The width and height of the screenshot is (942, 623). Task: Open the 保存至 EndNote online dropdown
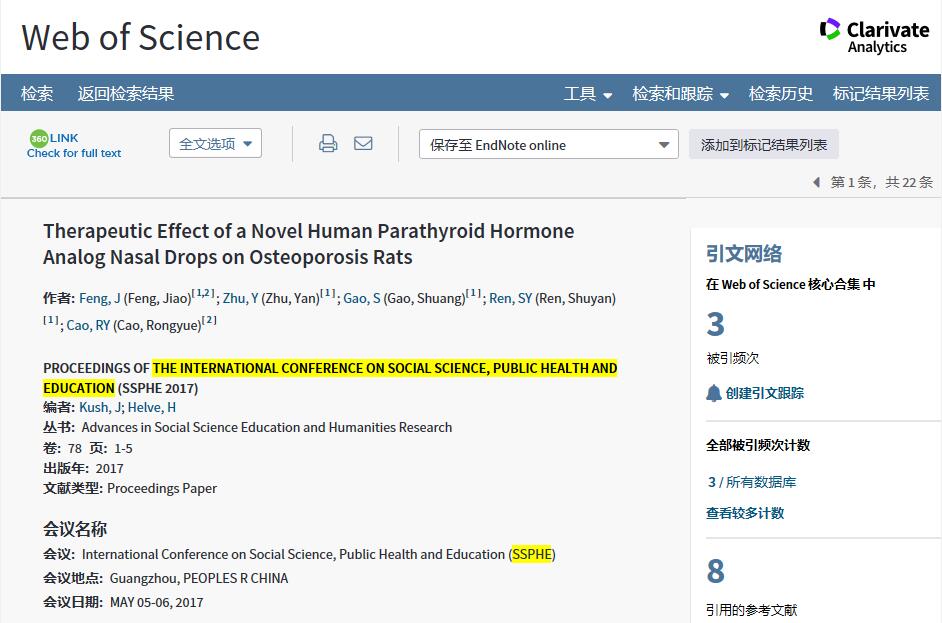point(548,145)
